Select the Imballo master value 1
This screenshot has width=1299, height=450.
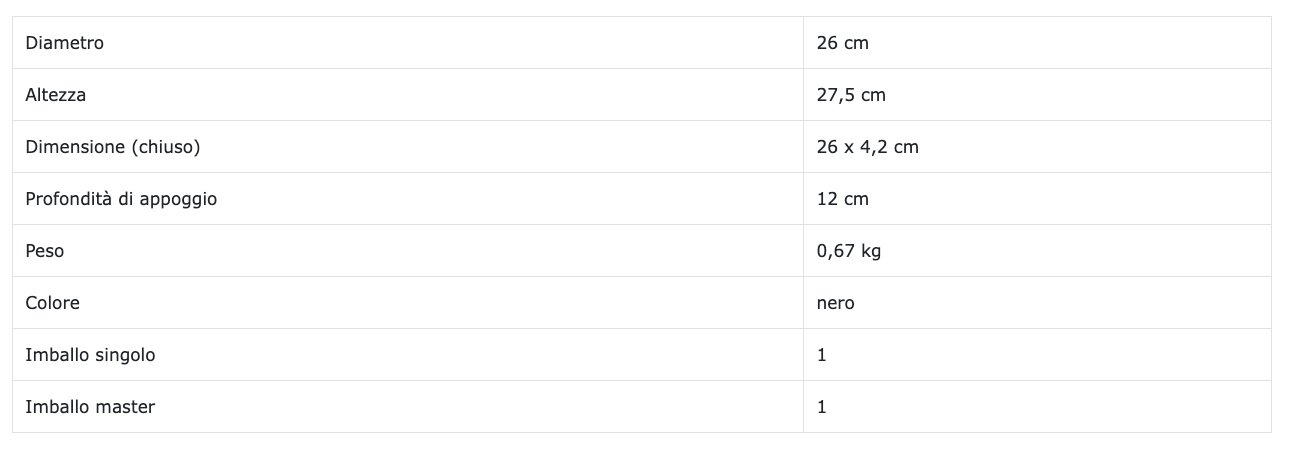[x=822, y=407]
